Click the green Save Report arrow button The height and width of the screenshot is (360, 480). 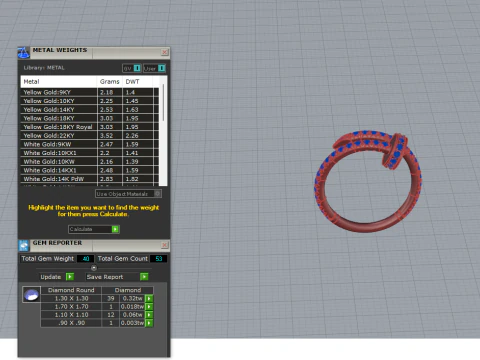144,277
